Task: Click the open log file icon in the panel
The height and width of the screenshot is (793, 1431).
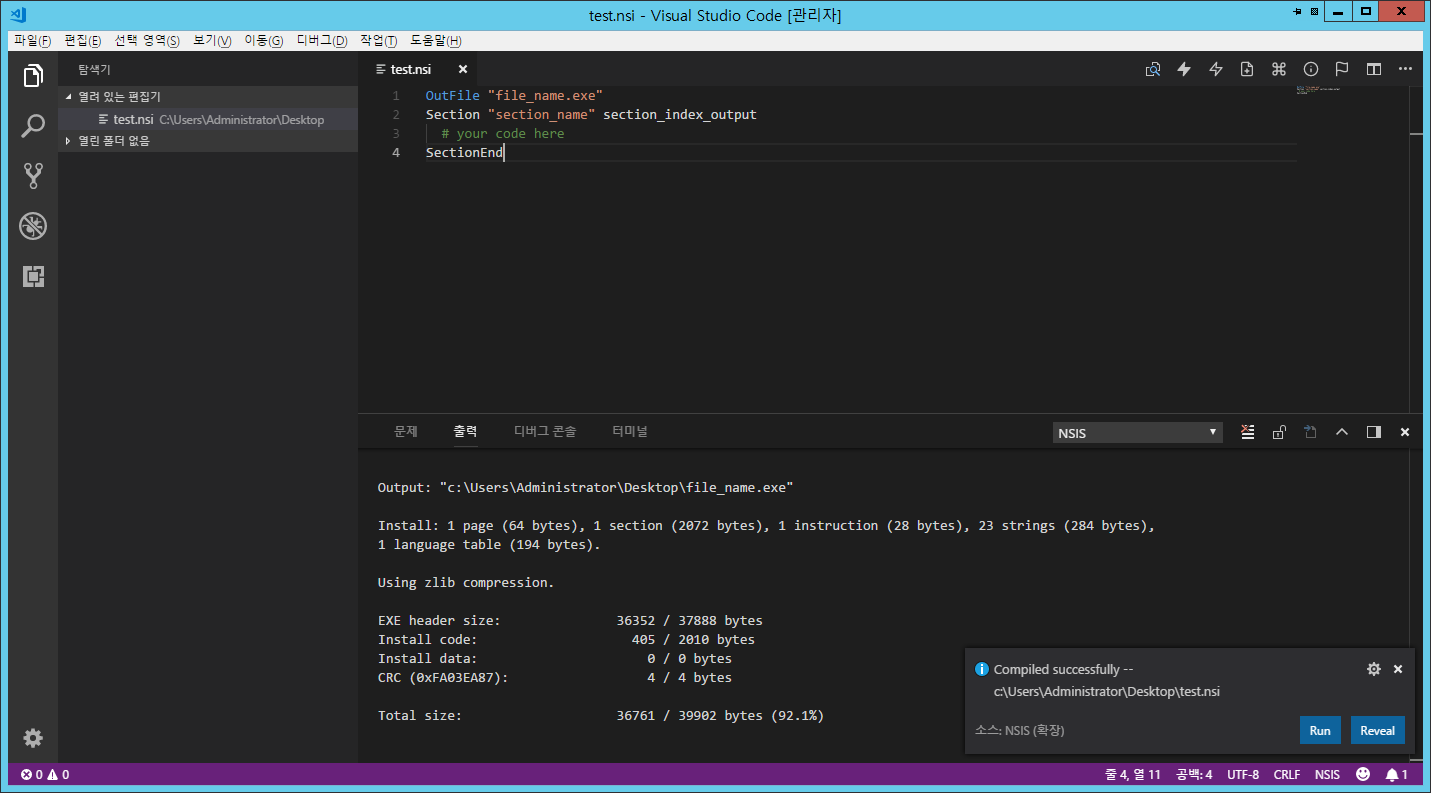Action: (x=1310, y=432)
